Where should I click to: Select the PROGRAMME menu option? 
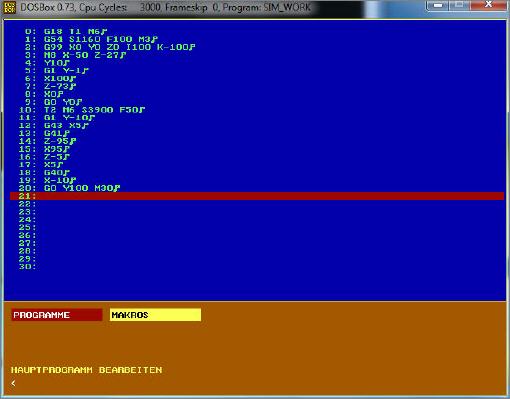[57, 315]
